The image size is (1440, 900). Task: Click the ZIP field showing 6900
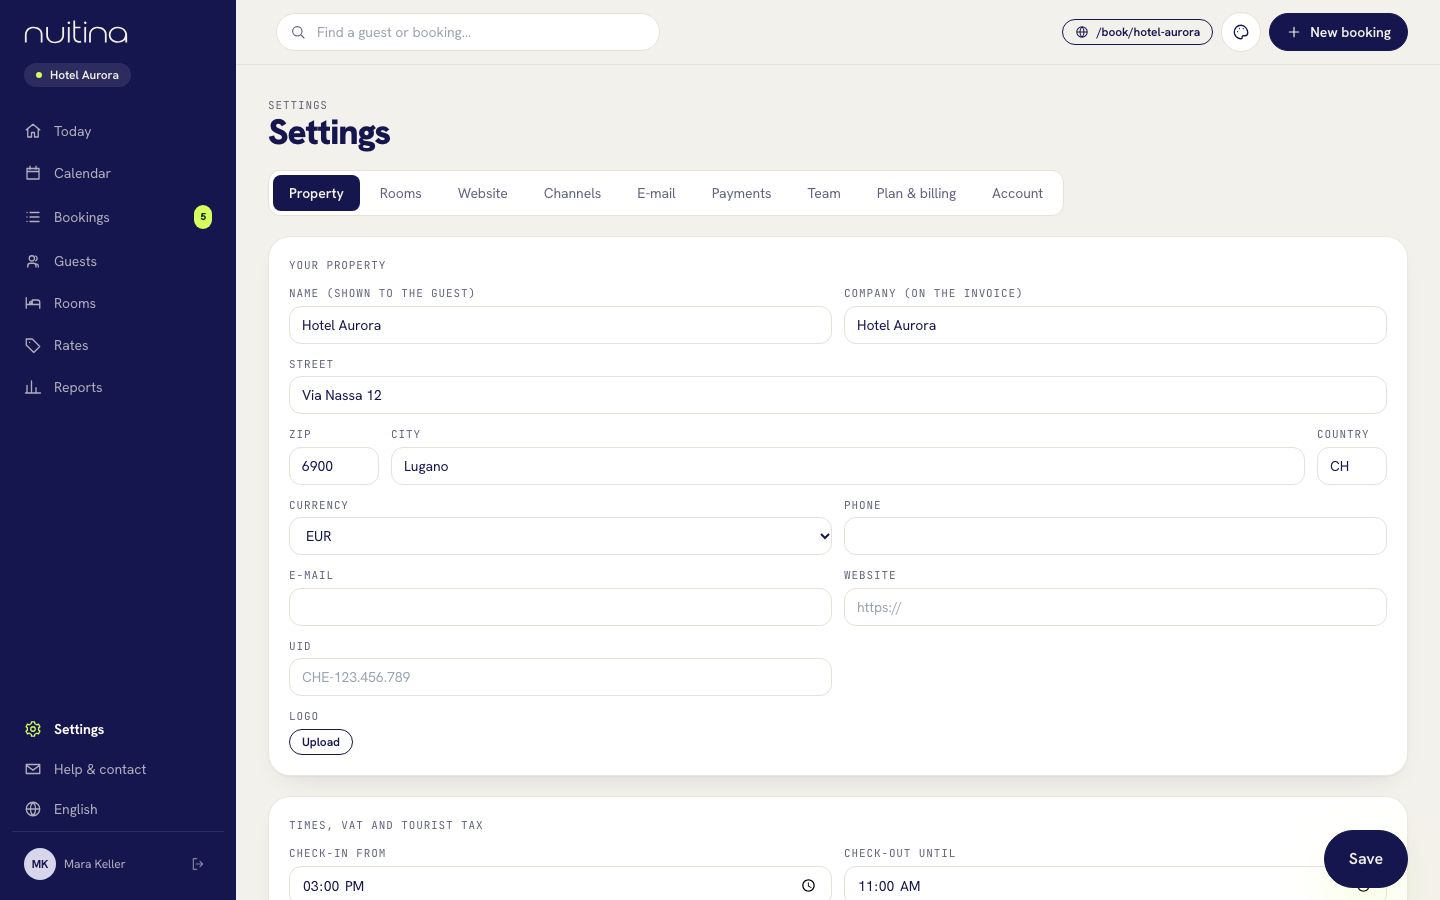334,466
